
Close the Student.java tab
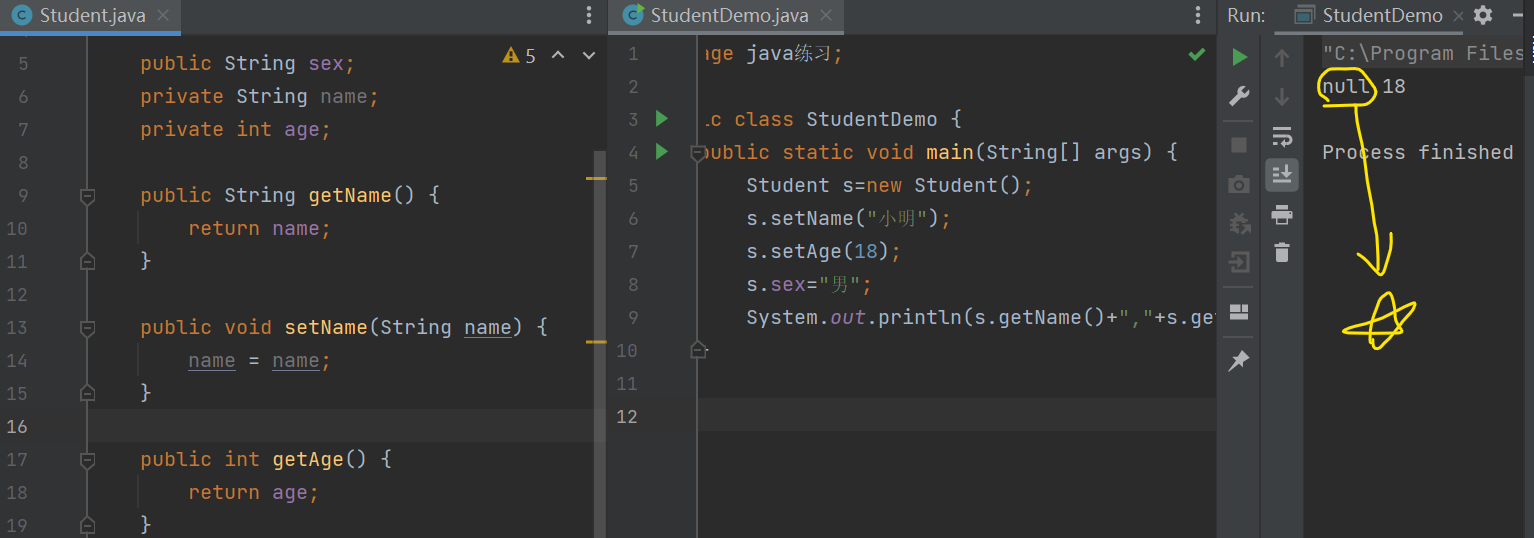(164, 15)
